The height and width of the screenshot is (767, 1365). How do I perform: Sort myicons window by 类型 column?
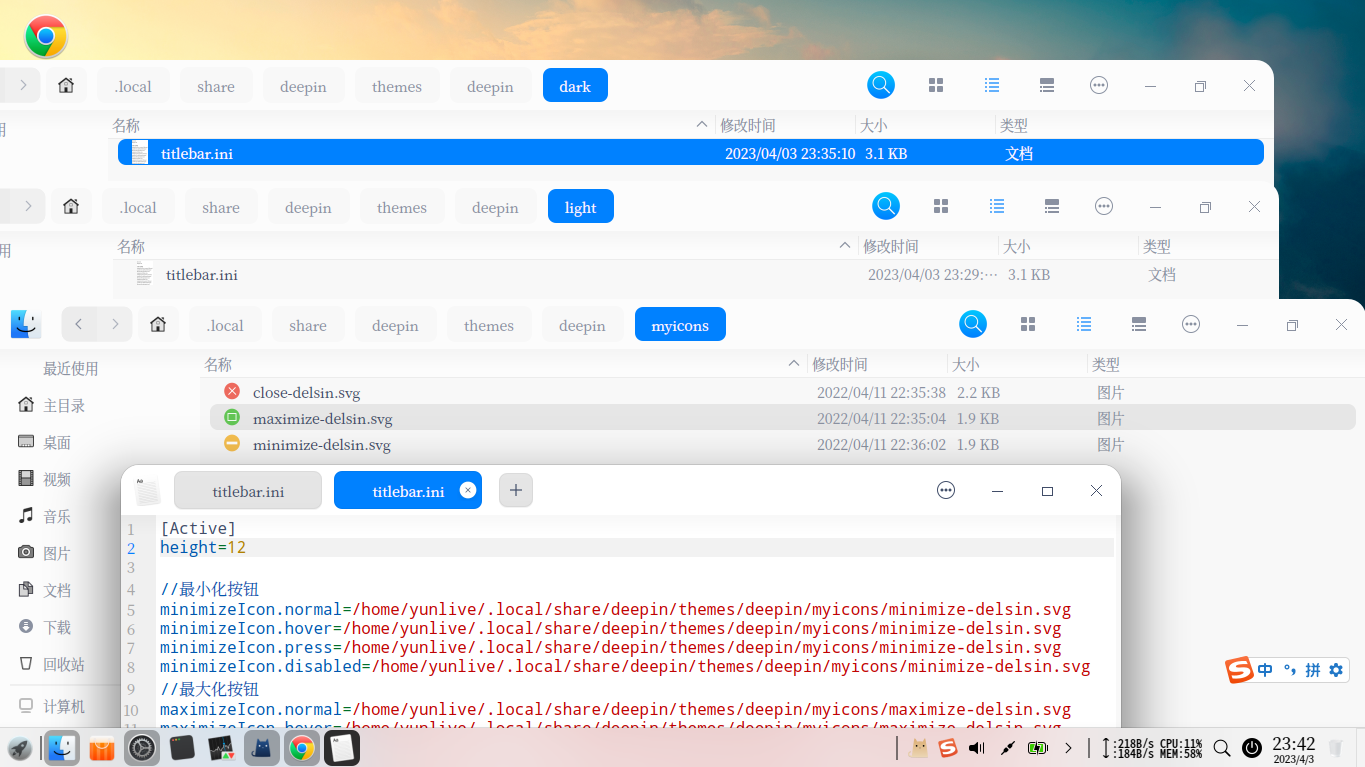click(x=1106, y=365)
